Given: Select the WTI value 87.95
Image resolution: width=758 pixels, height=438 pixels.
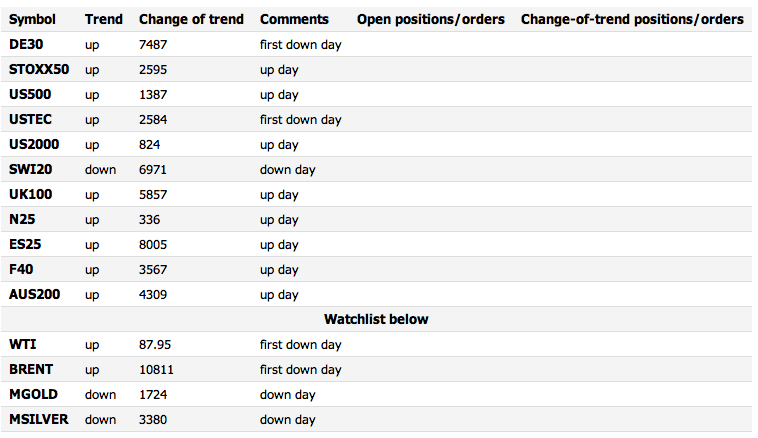Looking at the screenshot, I should pos(155,345).
